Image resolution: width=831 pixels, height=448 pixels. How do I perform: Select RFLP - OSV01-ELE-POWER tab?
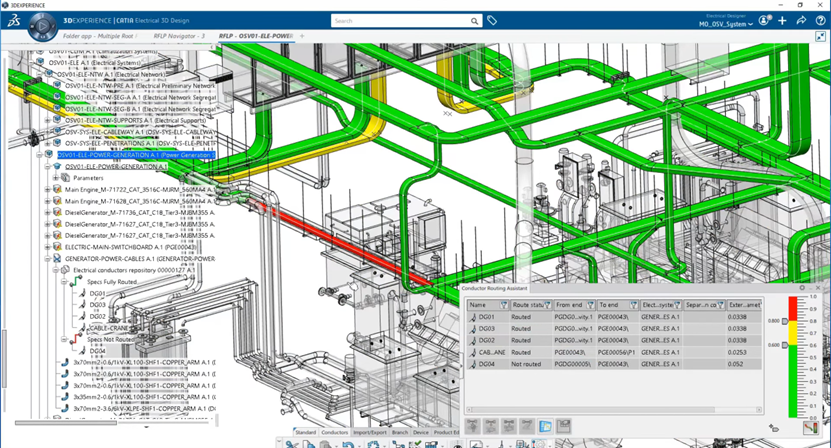255,36
